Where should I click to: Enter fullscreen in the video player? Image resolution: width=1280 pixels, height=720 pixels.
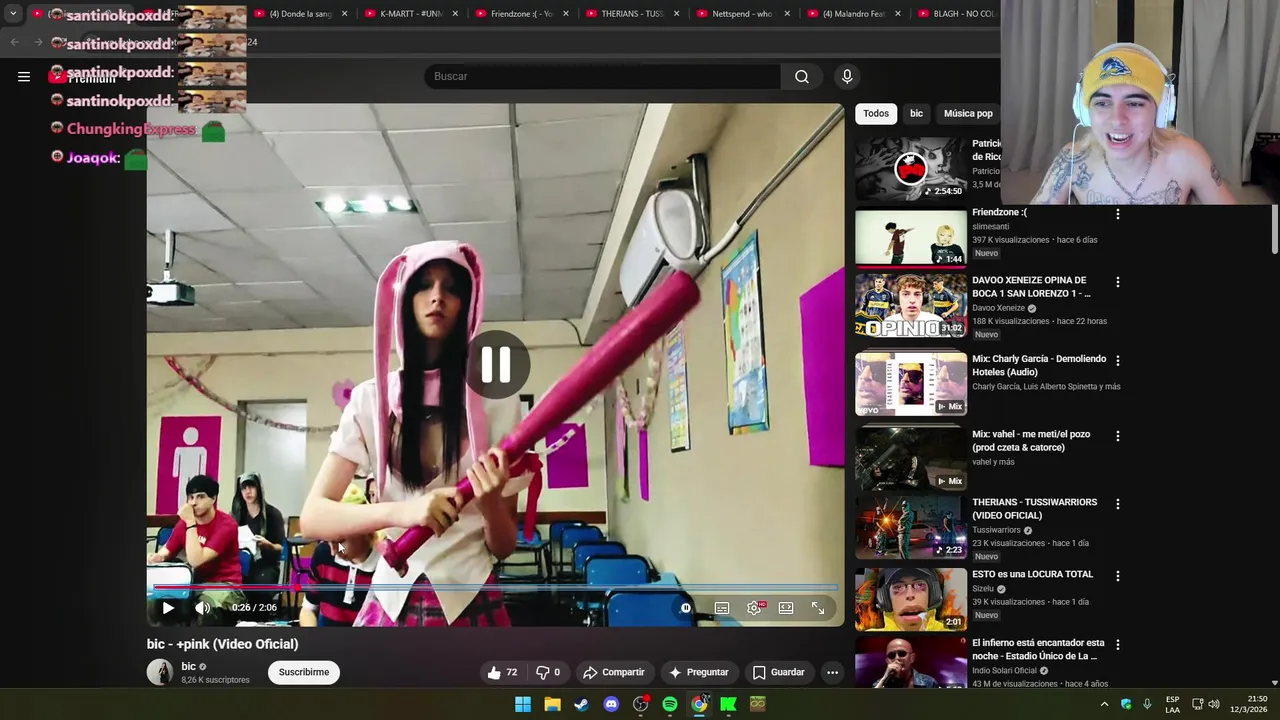pyautogui.click(x=818, y=608)
